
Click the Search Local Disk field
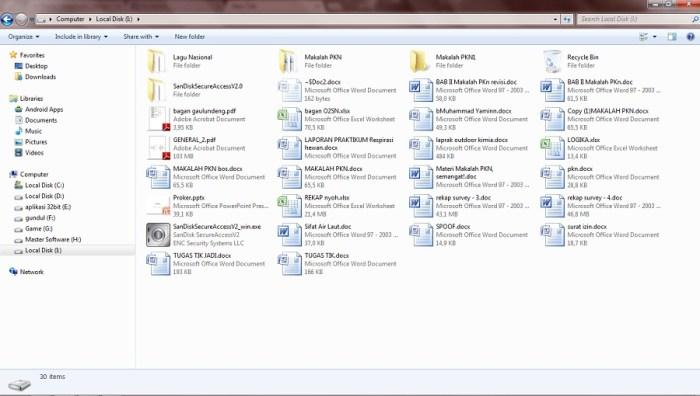point(636,19)
